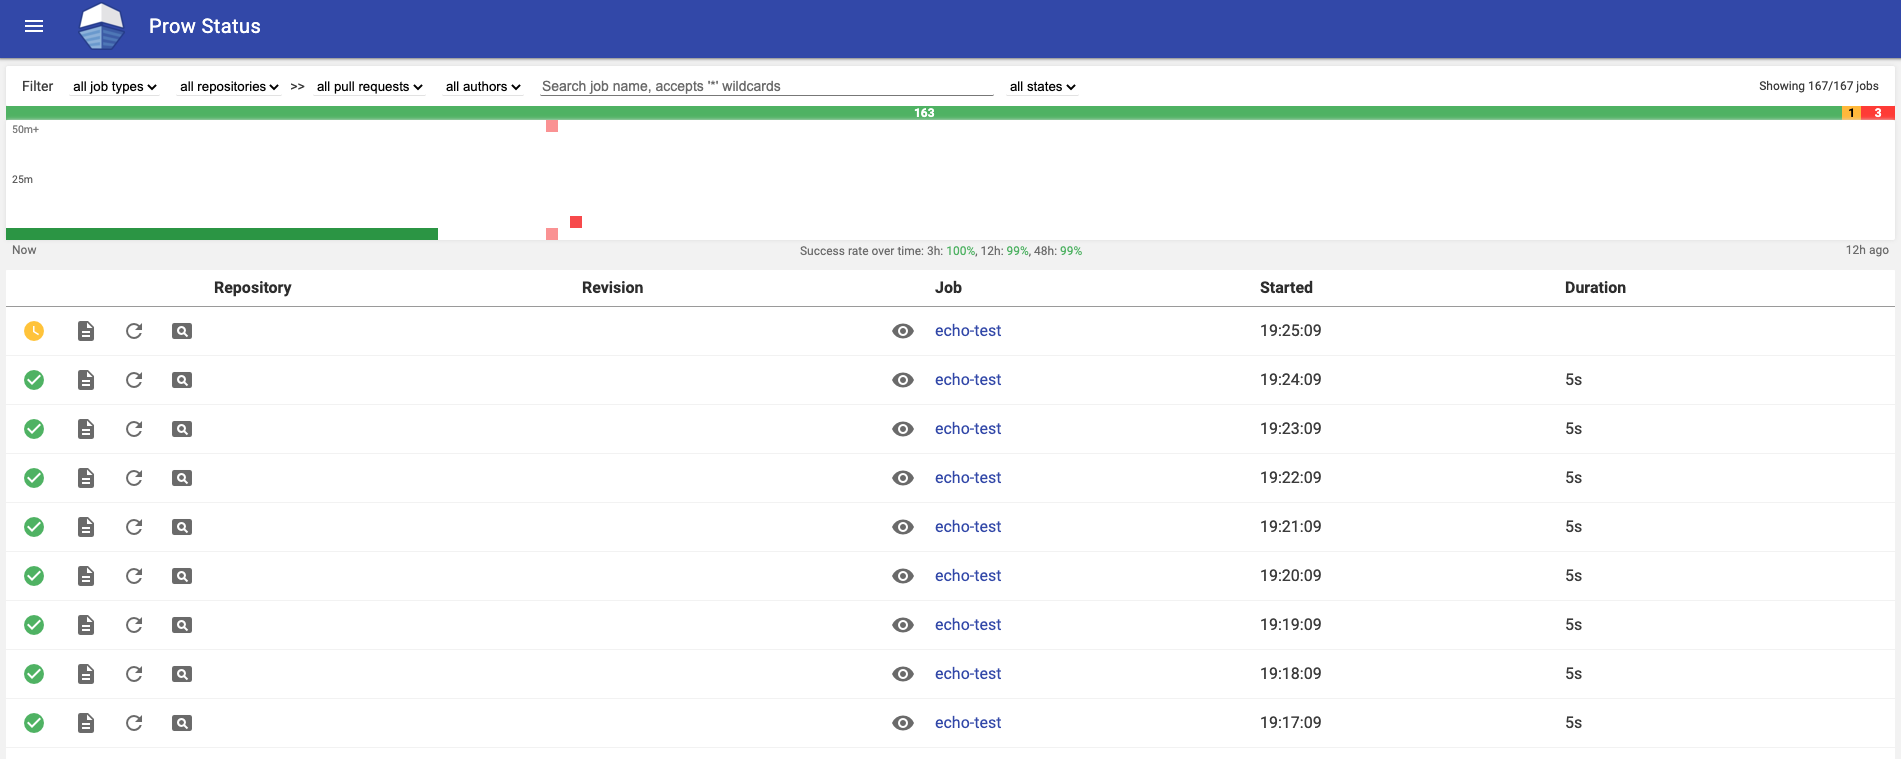Toggle eye icon for the 19:18:09 echo-test

click(903, 674)
